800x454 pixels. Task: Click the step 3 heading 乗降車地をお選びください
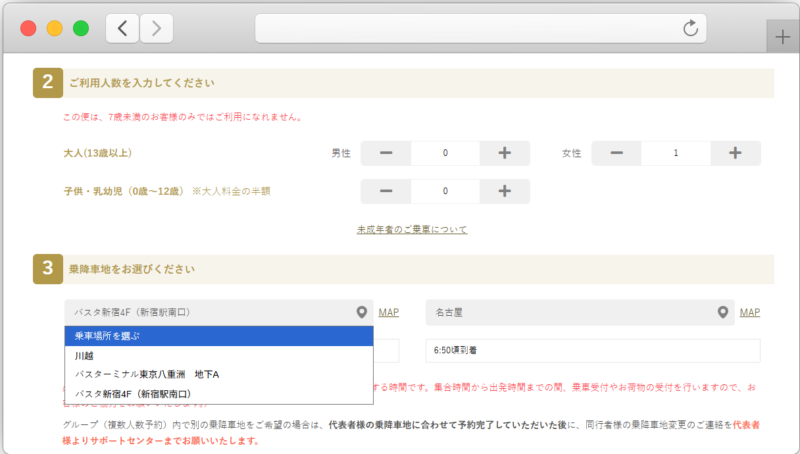coord(132,269)
